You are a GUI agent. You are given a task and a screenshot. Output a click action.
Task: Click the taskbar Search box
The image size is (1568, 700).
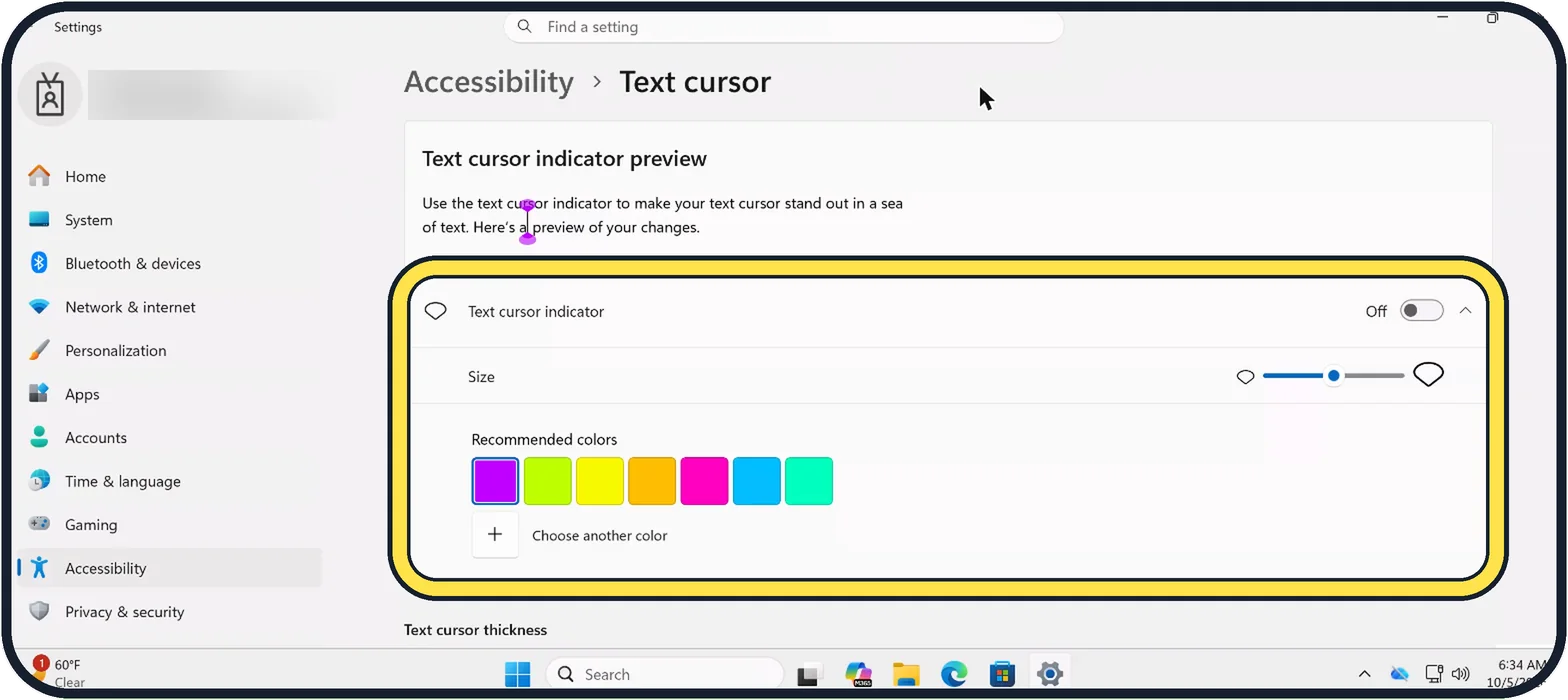tap(665, 675)
